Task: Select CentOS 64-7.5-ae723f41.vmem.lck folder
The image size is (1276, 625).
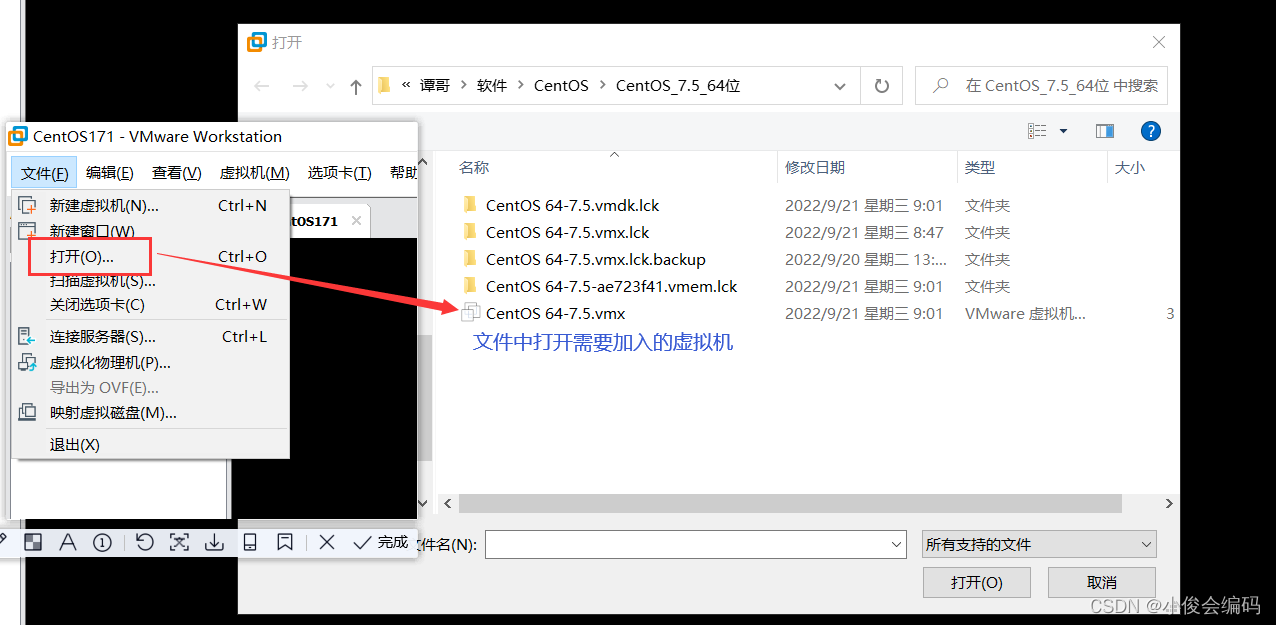Action: pyautogui.click(x=611, y=286)
